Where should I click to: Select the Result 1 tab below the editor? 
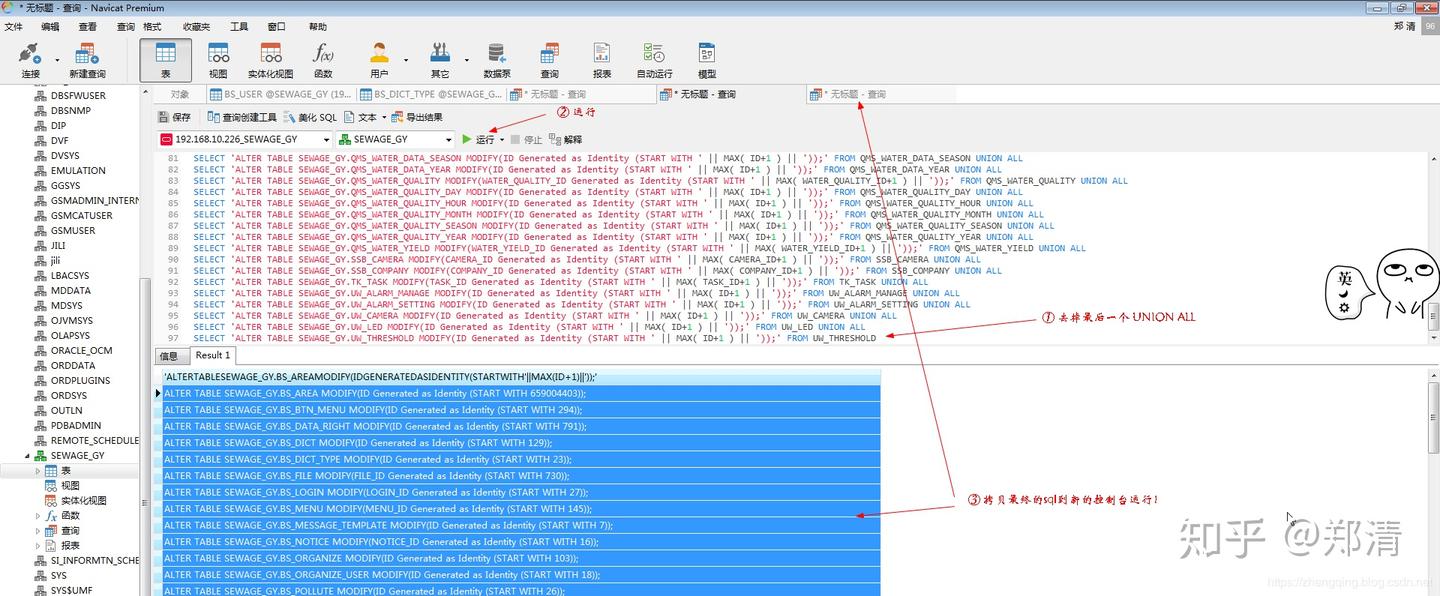(x=211, y=355)
